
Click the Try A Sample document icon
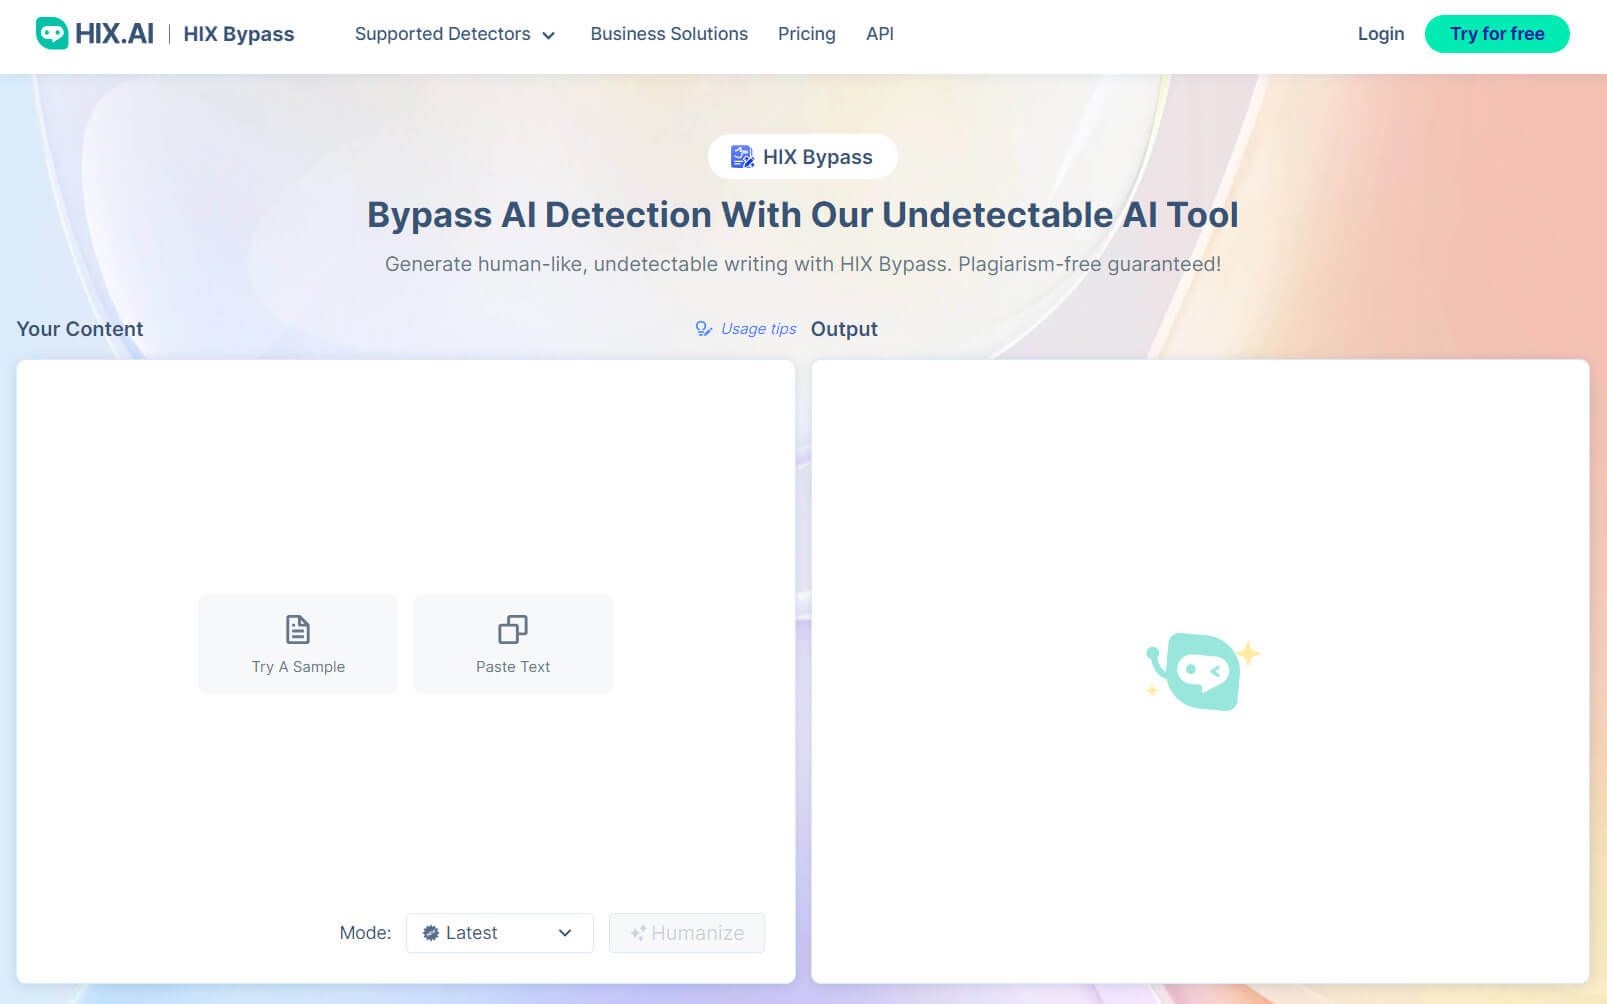pos(298,630)
